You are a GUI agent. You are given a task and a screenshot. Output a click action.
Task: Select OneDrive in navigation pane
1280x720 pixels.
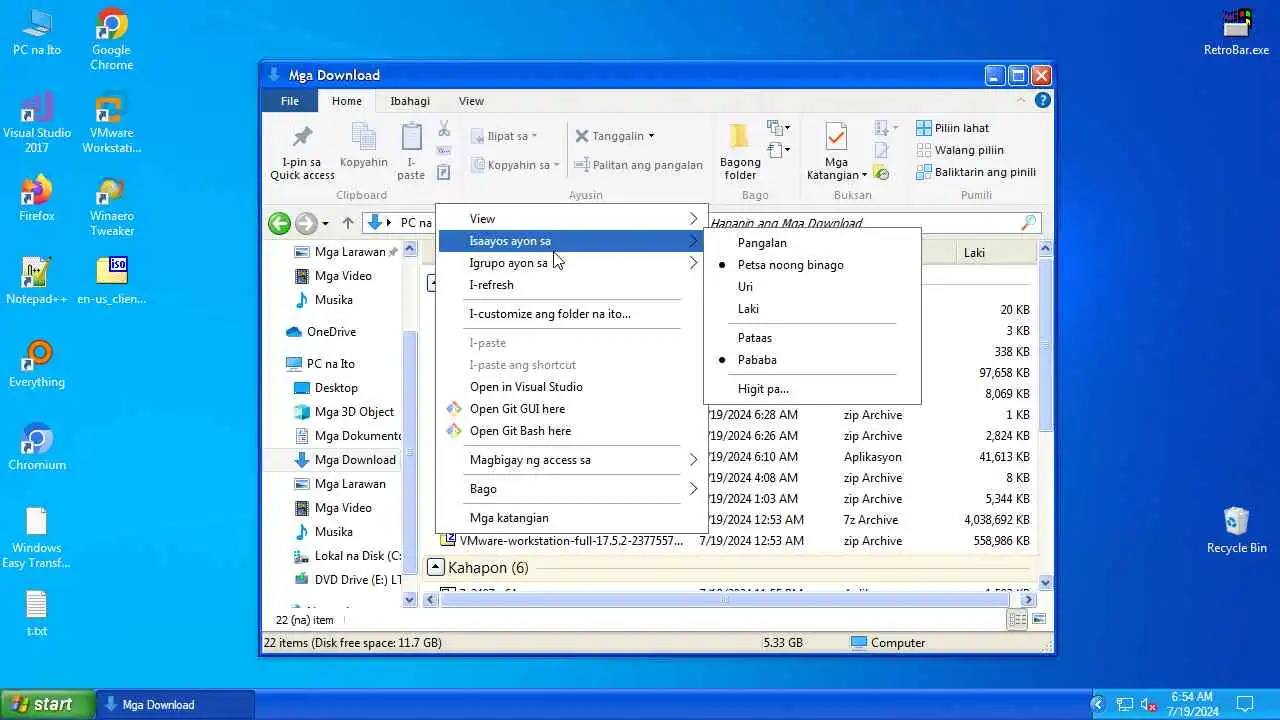pos(331,332)
